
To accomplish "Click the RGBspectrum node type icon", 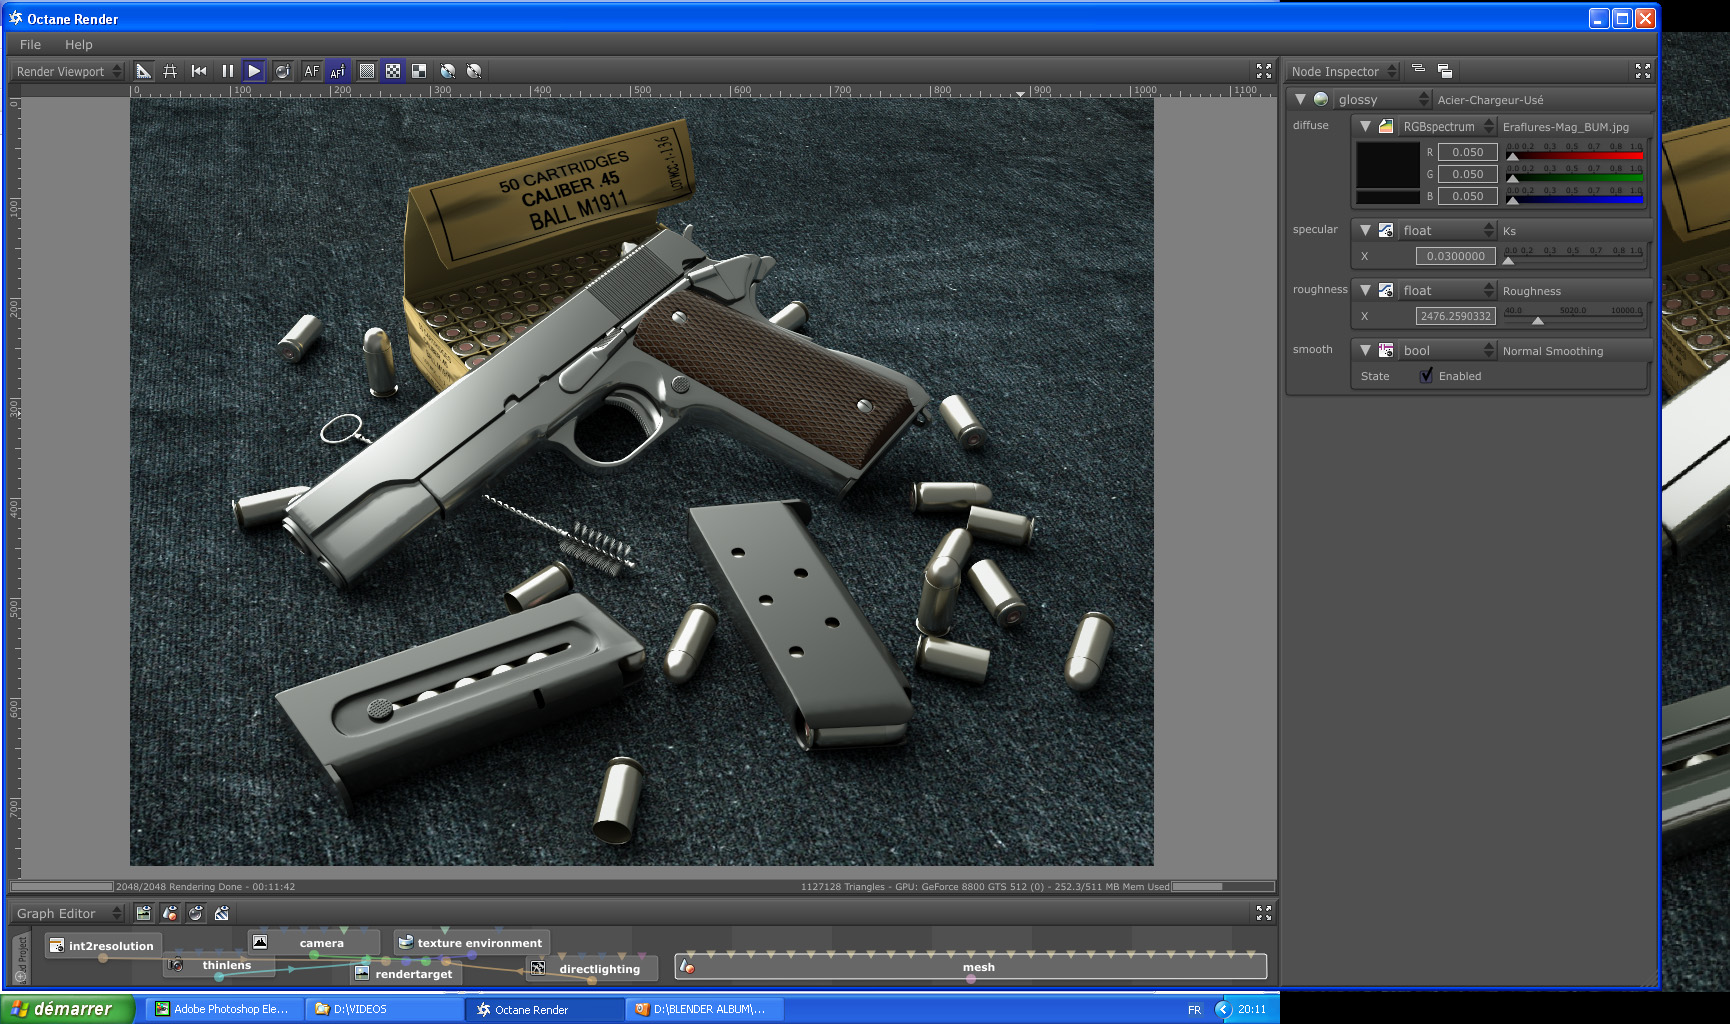I will click(1386, 126).
